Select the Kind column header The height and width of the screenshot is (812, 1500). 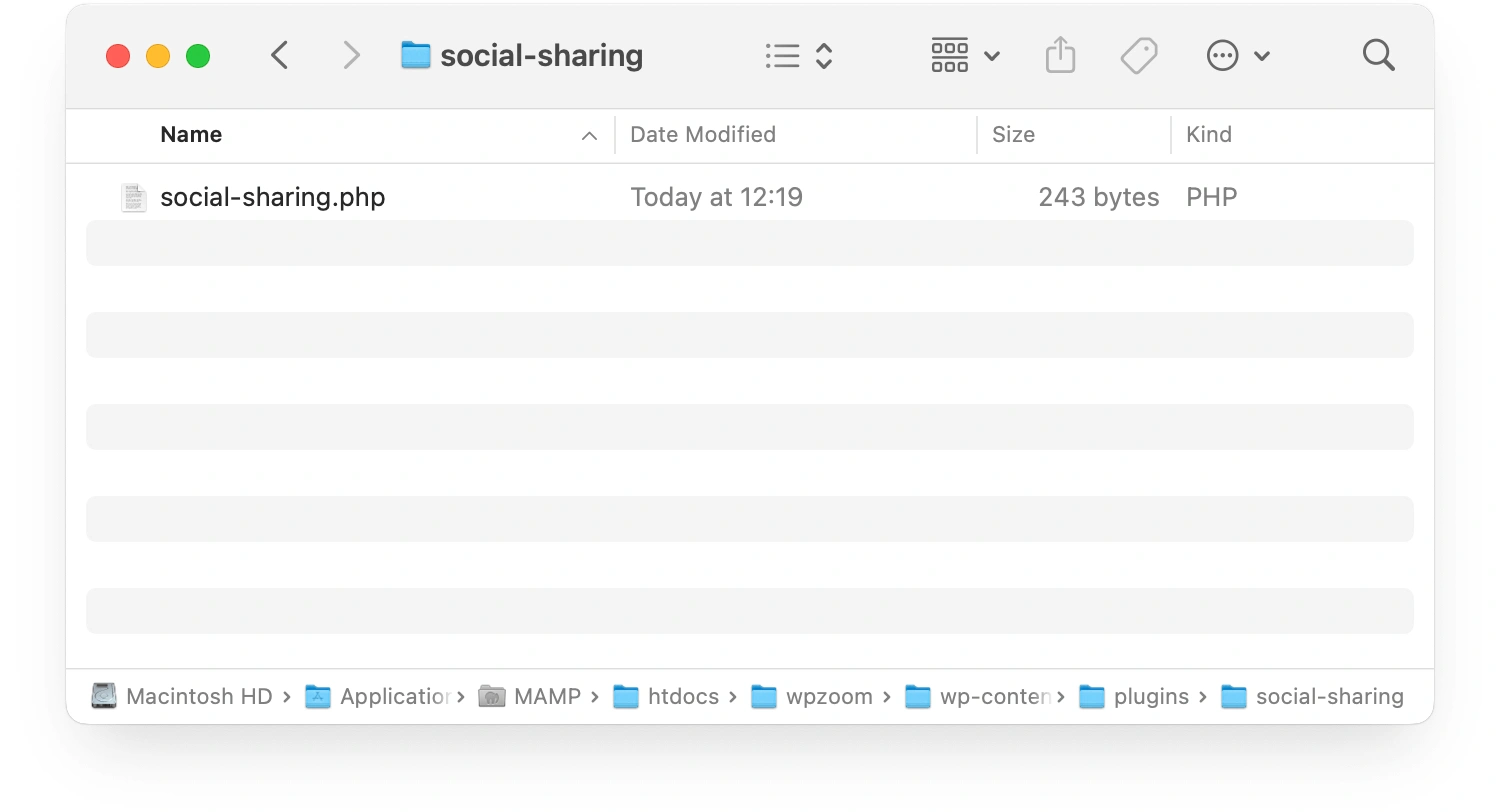pyautogui.click(x=1209, y=134)
